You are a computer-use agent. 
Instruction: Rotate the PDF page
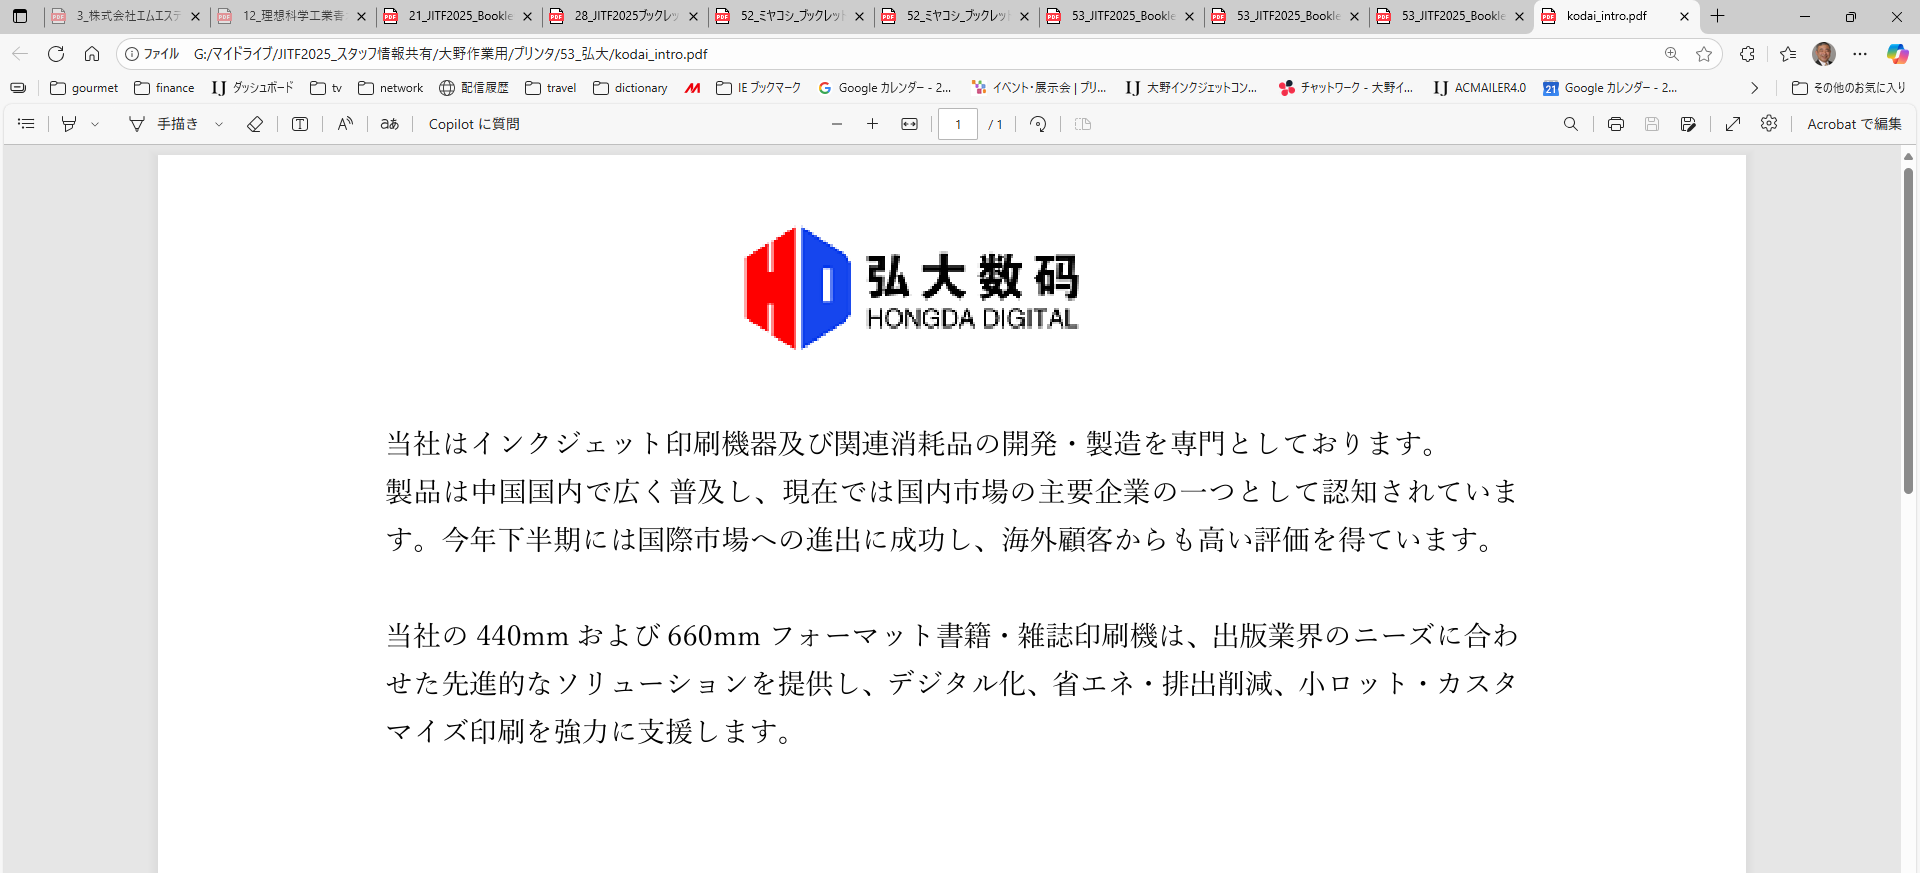pyautogui.click(x=1038, y=124)
